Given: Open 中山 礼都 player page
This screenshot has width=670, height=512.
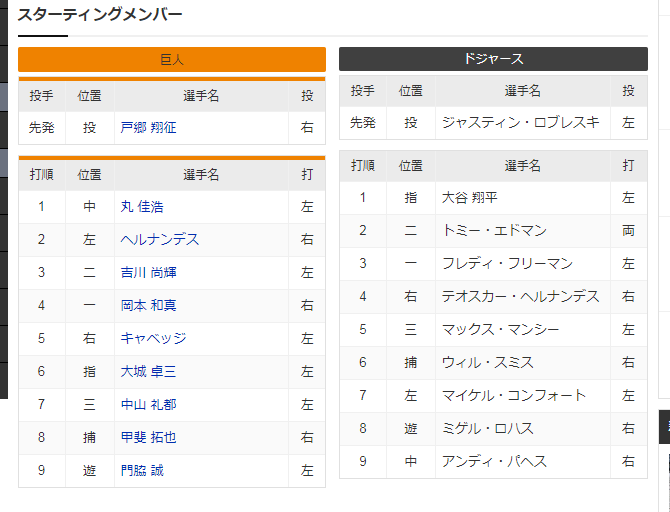Looking at the screenshot, I should coord(148,404).
